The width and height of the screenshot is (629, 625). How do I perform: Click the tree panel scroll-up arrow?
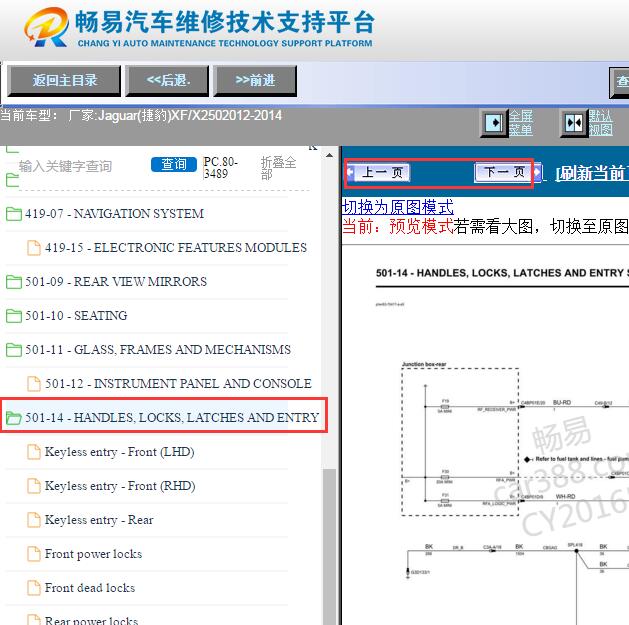click(x=329, y=155)
